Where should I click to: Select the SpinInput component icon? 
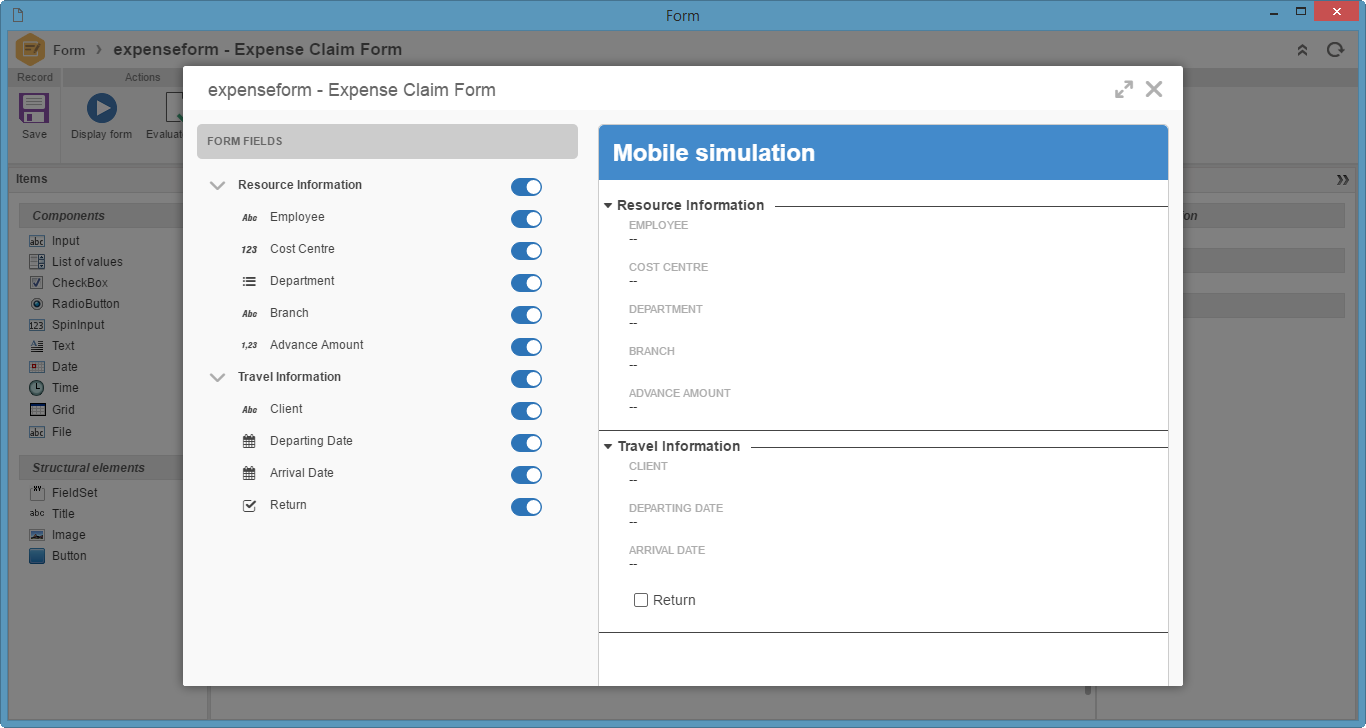point(37,325)
